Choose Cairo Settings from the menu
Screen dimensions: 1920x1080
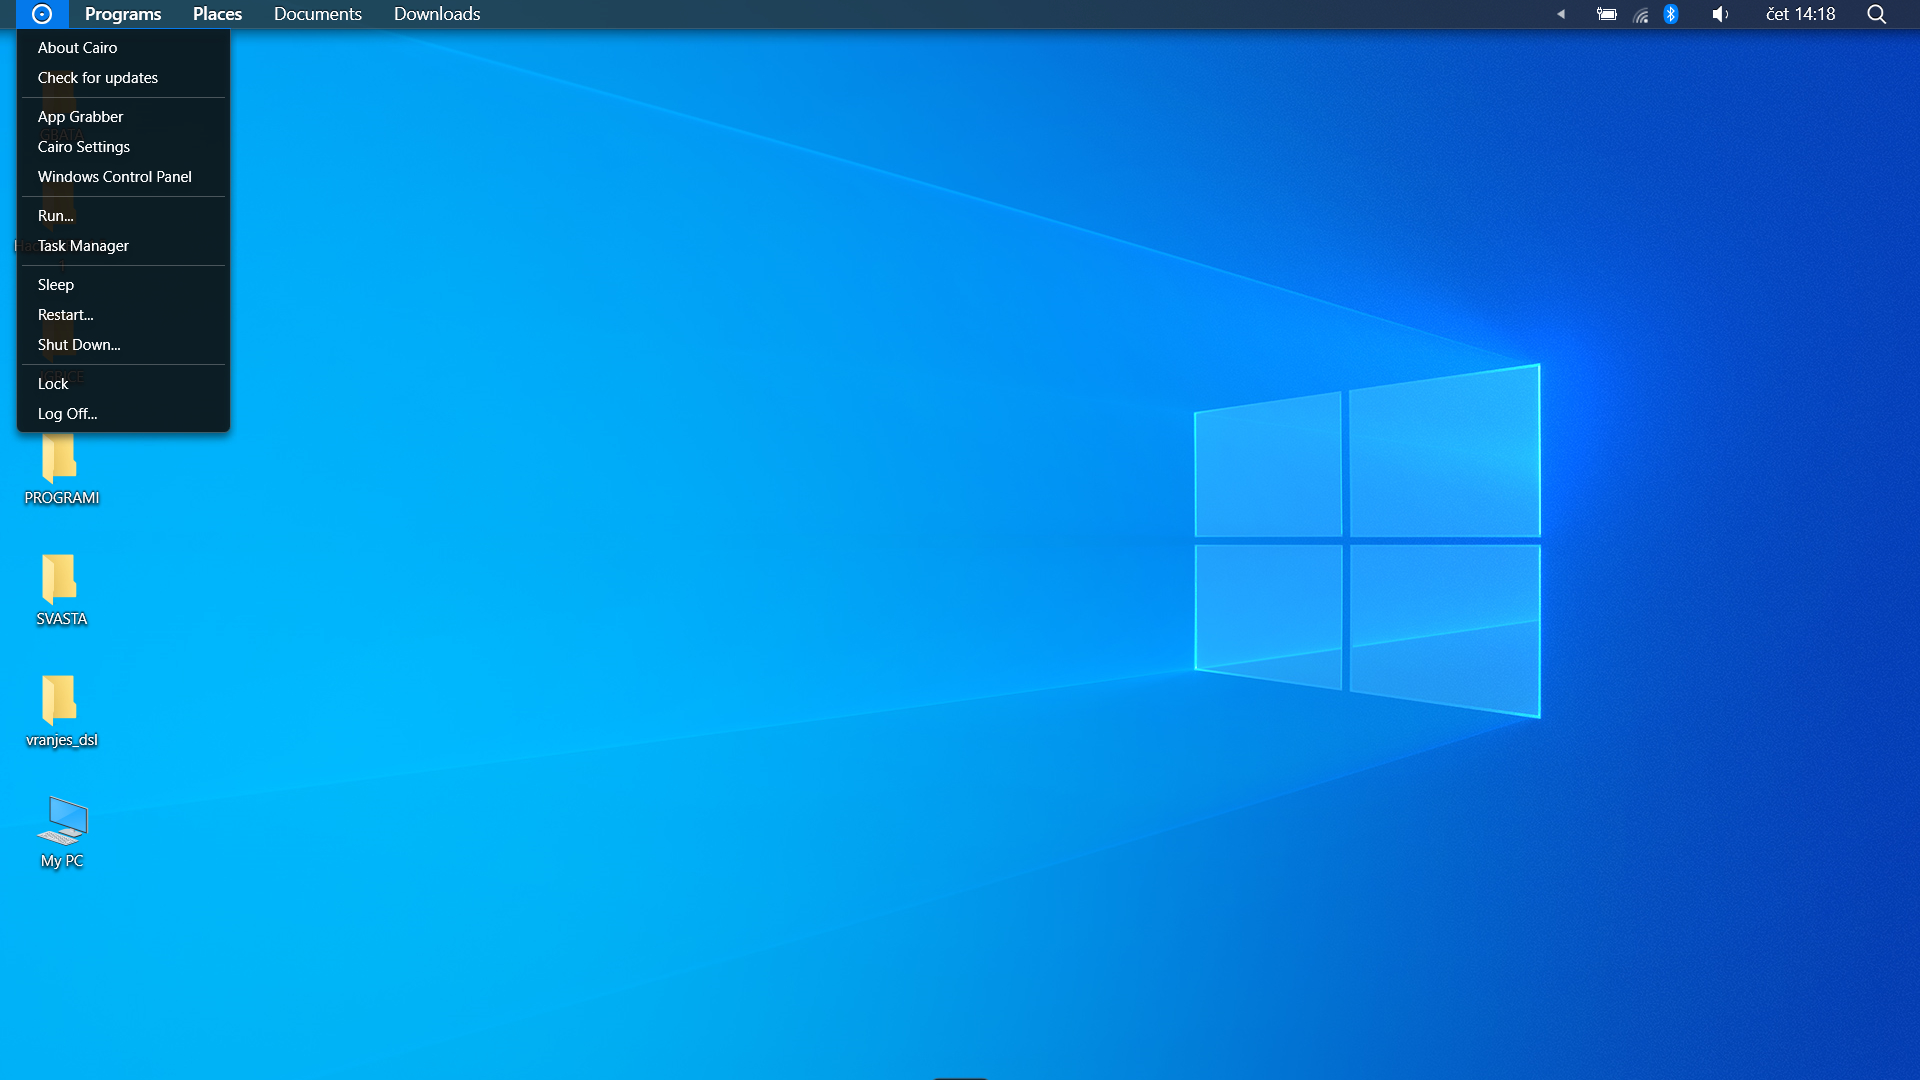pyautogui.click(x=84, y=147)
